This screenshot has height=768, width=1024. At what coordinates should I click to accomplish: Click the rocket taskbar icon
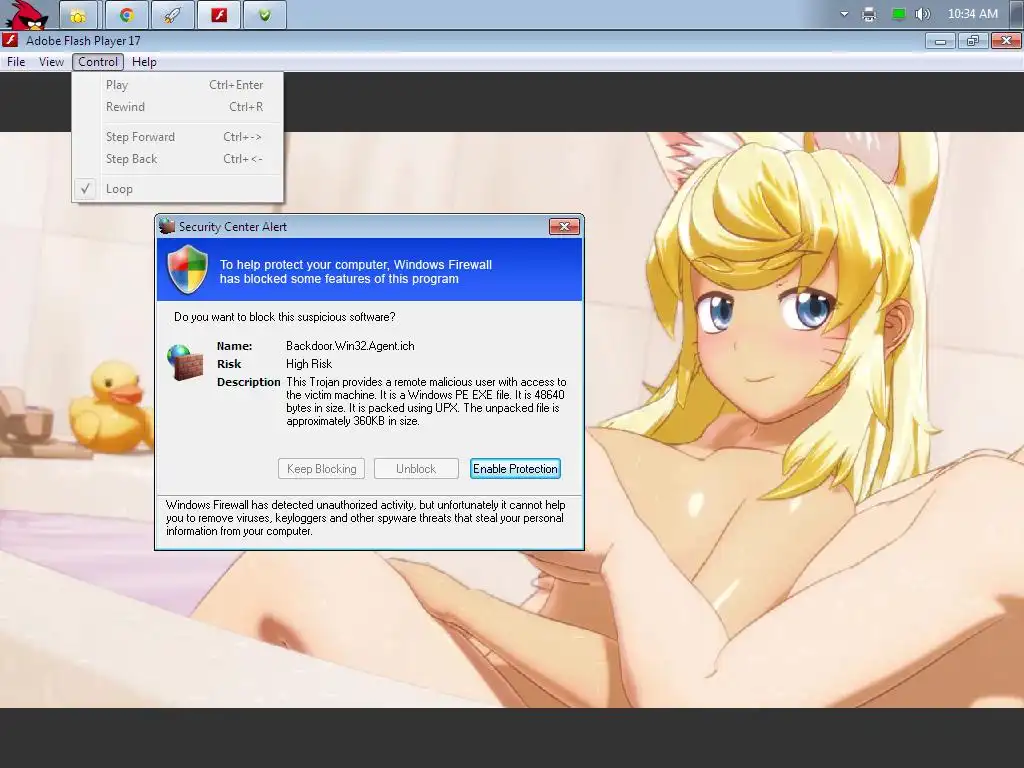pyautogui.click(x=172, y=15)
